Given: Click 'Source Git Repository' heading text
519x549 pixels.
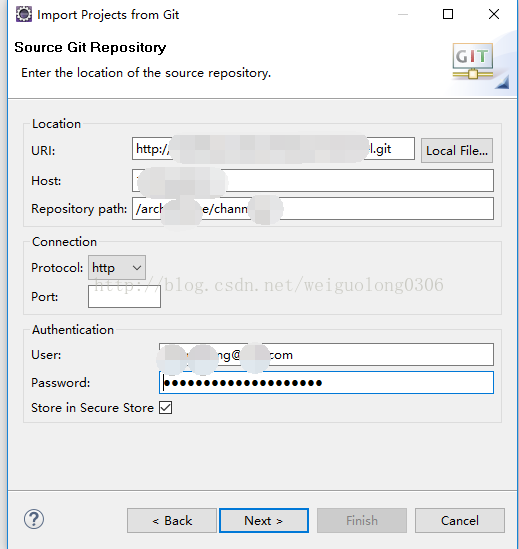Looking at the screenshot, I should coord(90,47).
